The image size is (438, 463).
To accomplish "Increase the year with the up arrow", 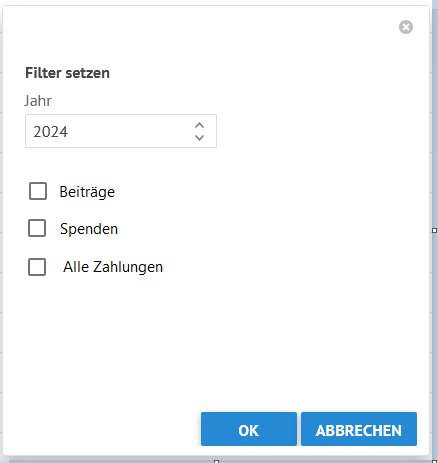I will (x=199, y=125).
